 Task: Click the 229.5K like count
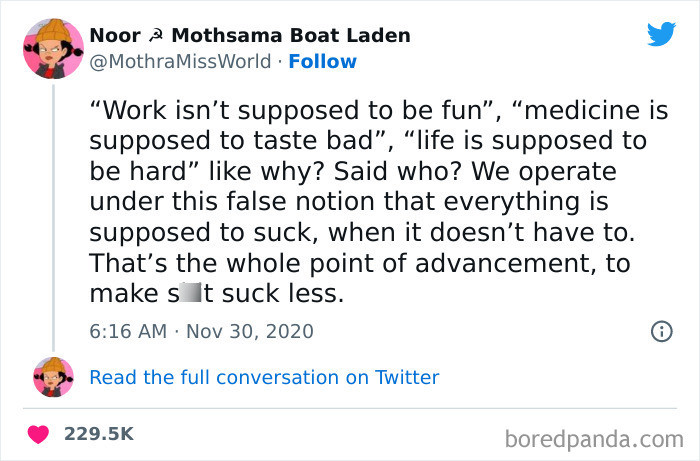[x=99, y=434]
